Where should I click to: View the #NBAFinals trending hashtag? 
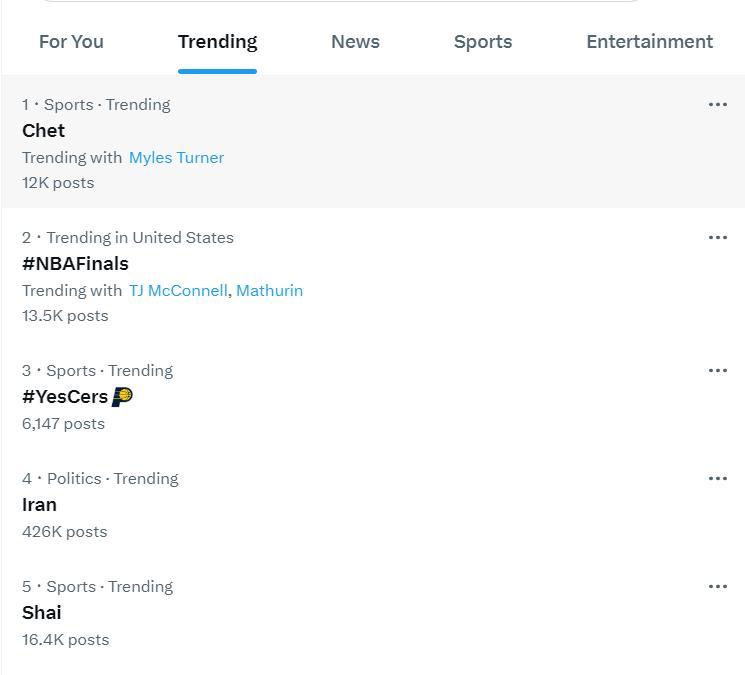coord(75,264)
